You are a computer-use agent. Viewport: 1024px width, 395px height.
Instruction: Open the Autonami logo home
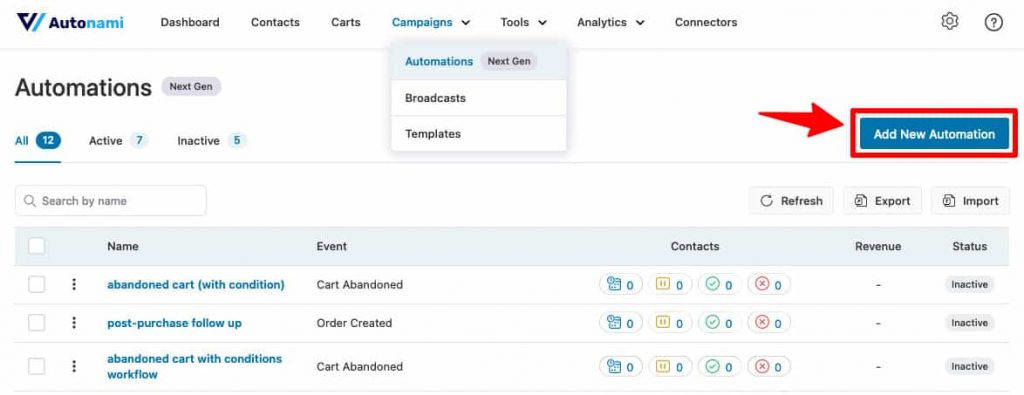pos(70,22)
